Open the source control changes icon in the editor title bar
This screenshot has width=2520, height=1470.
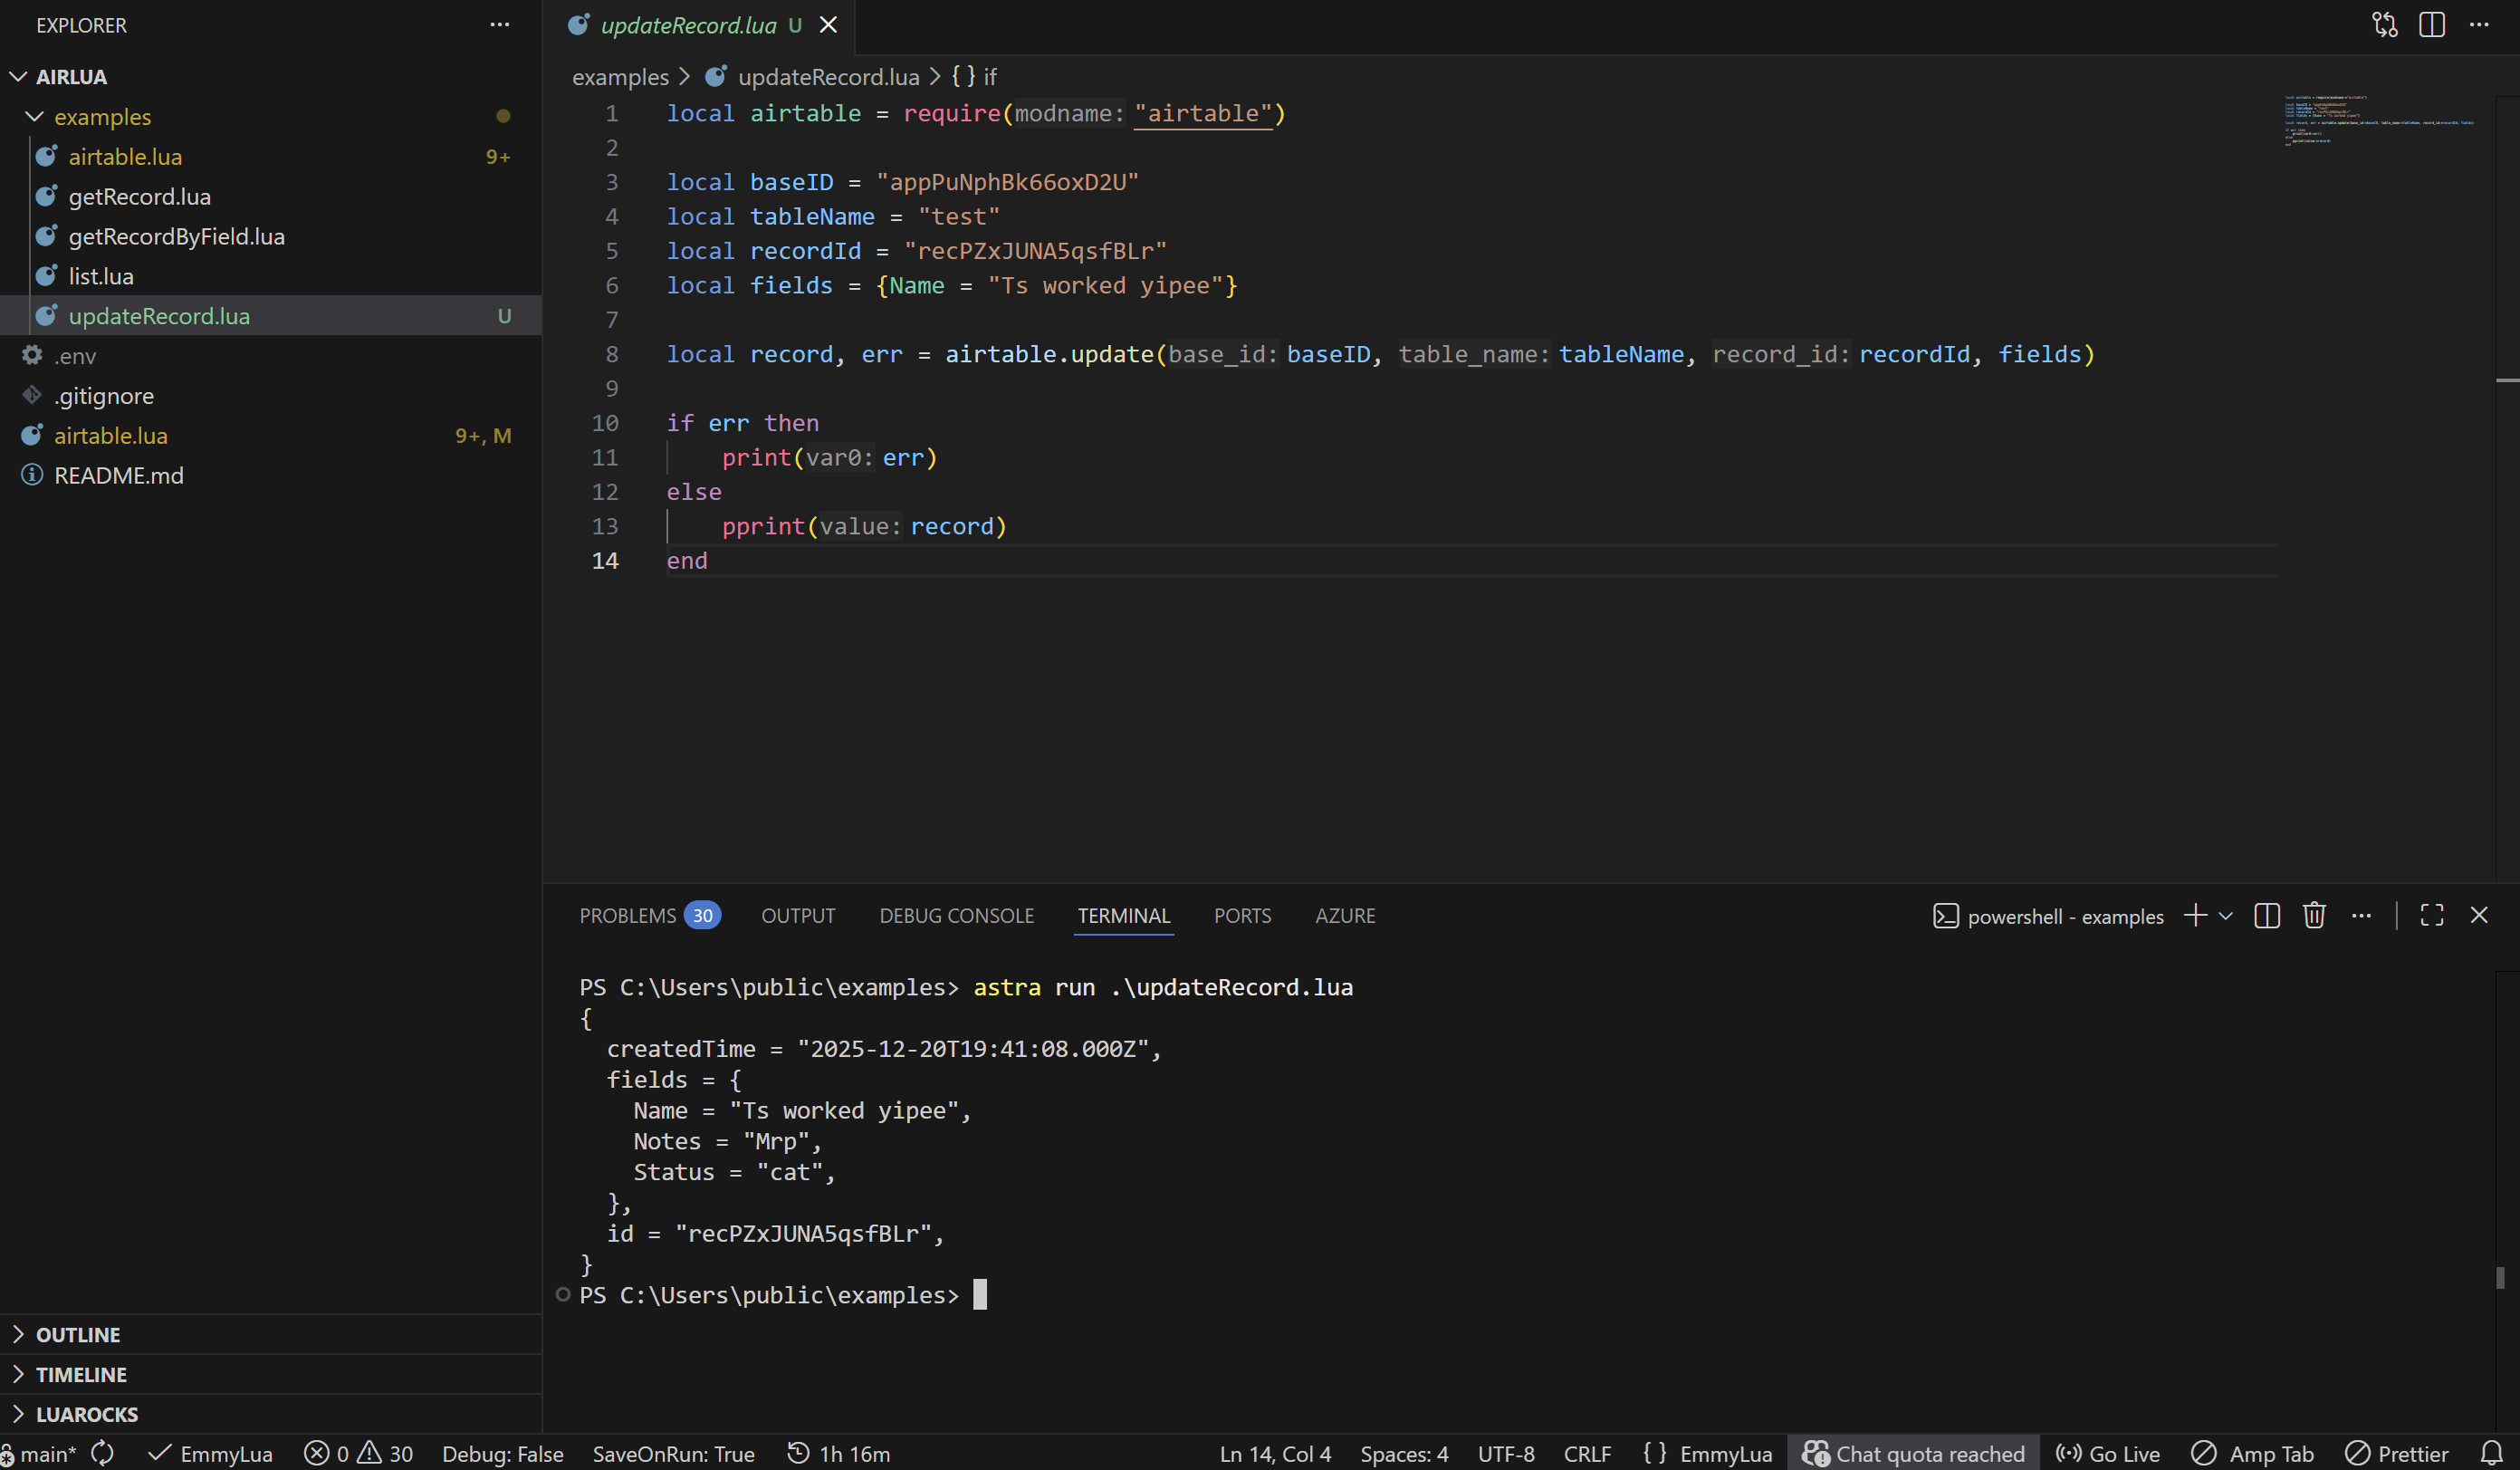(x=2384, y=25)
